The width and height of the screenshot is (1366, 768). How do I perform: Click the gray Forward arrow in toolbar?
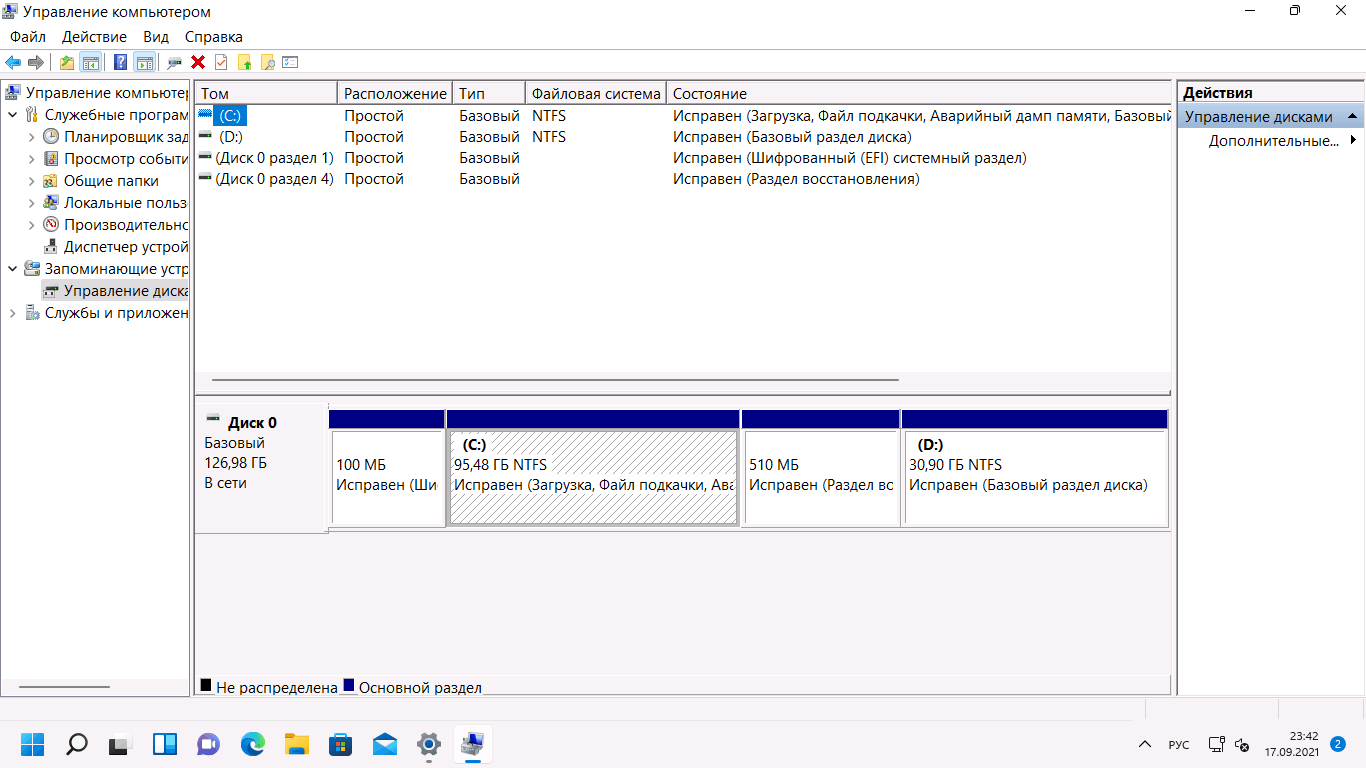[36, 62]
